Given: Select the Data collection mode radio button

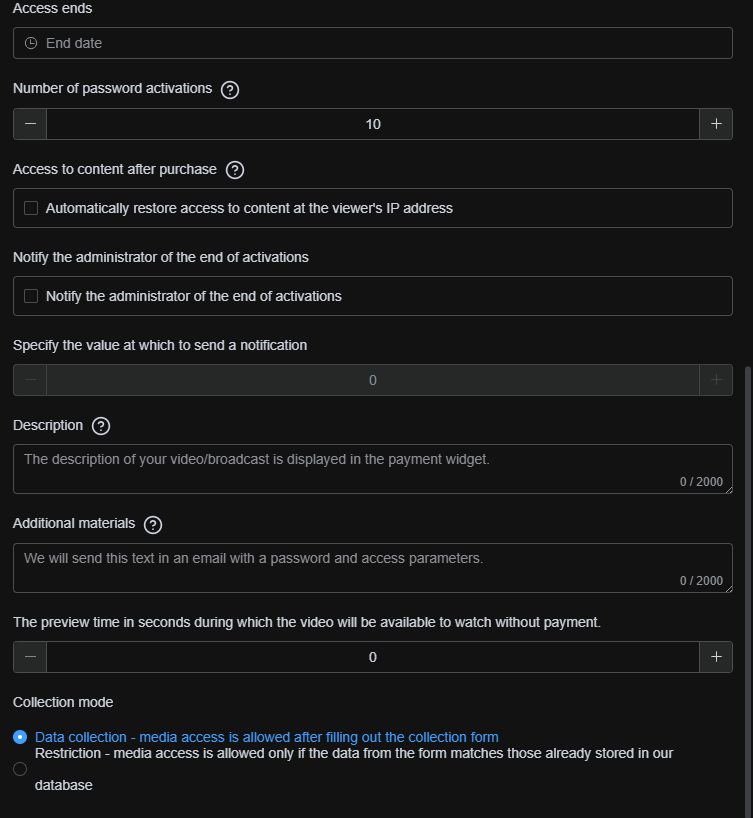Looking at the screenshot, I should (20, 737).
